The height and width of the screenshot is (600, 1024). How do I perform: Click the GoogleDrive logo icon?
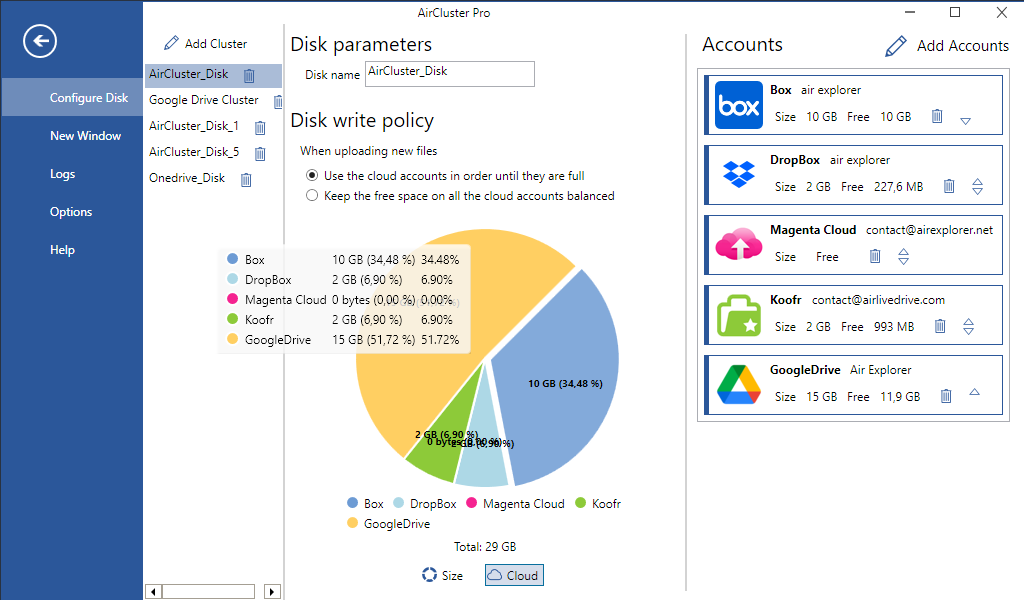tap(739, 385)
